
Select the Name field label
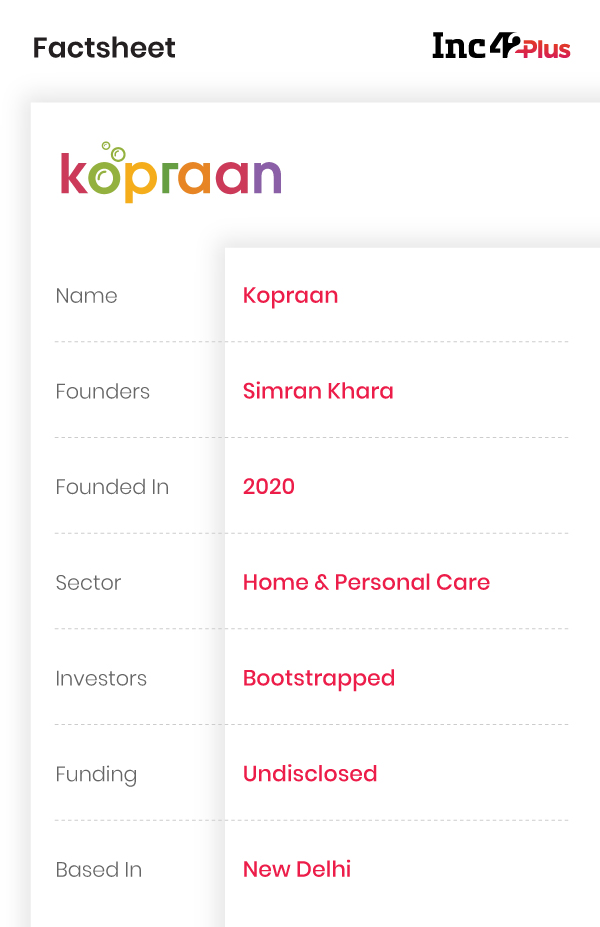click(86, 296)
